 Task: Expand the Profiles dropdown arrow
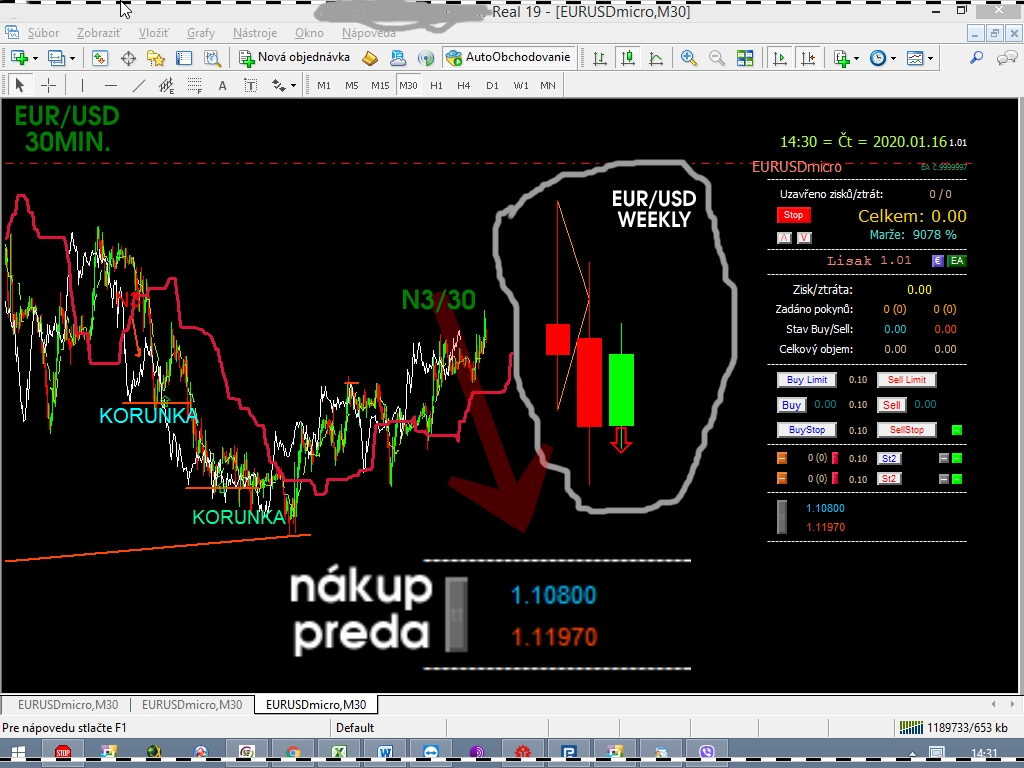click(72, 58)
